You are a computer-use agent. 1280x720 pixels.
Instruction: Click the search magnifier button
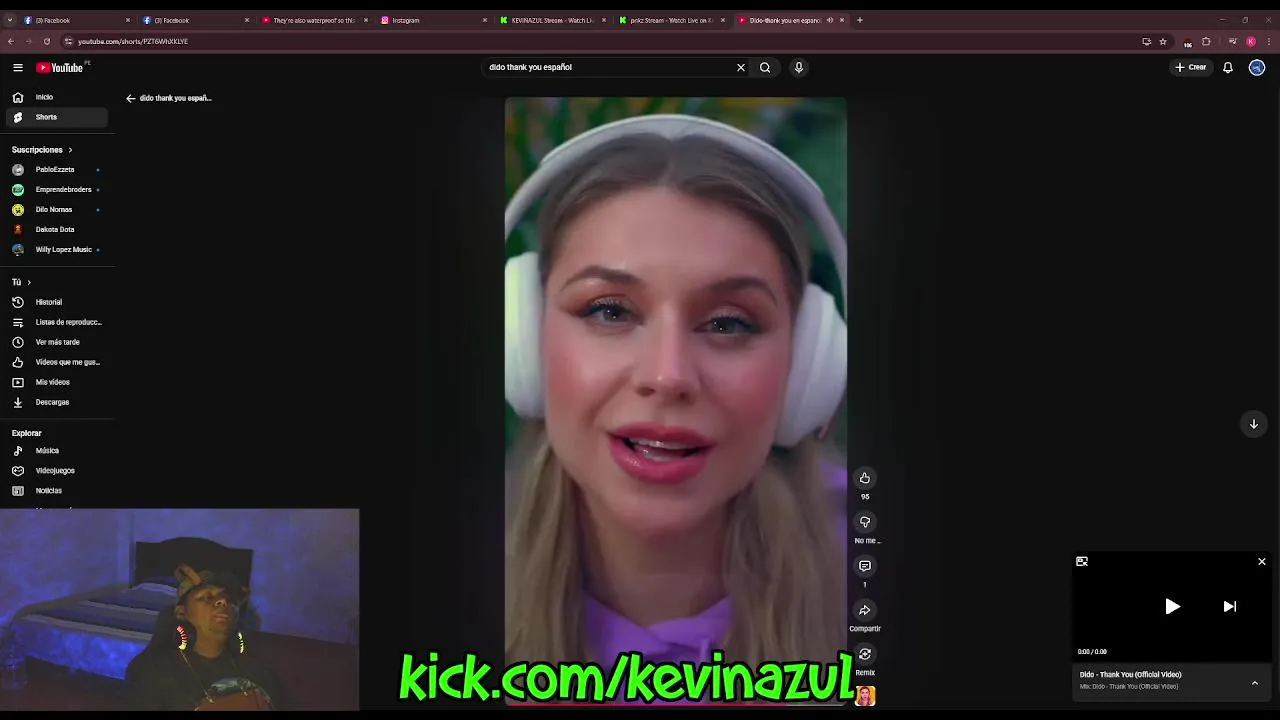(765, 67)
